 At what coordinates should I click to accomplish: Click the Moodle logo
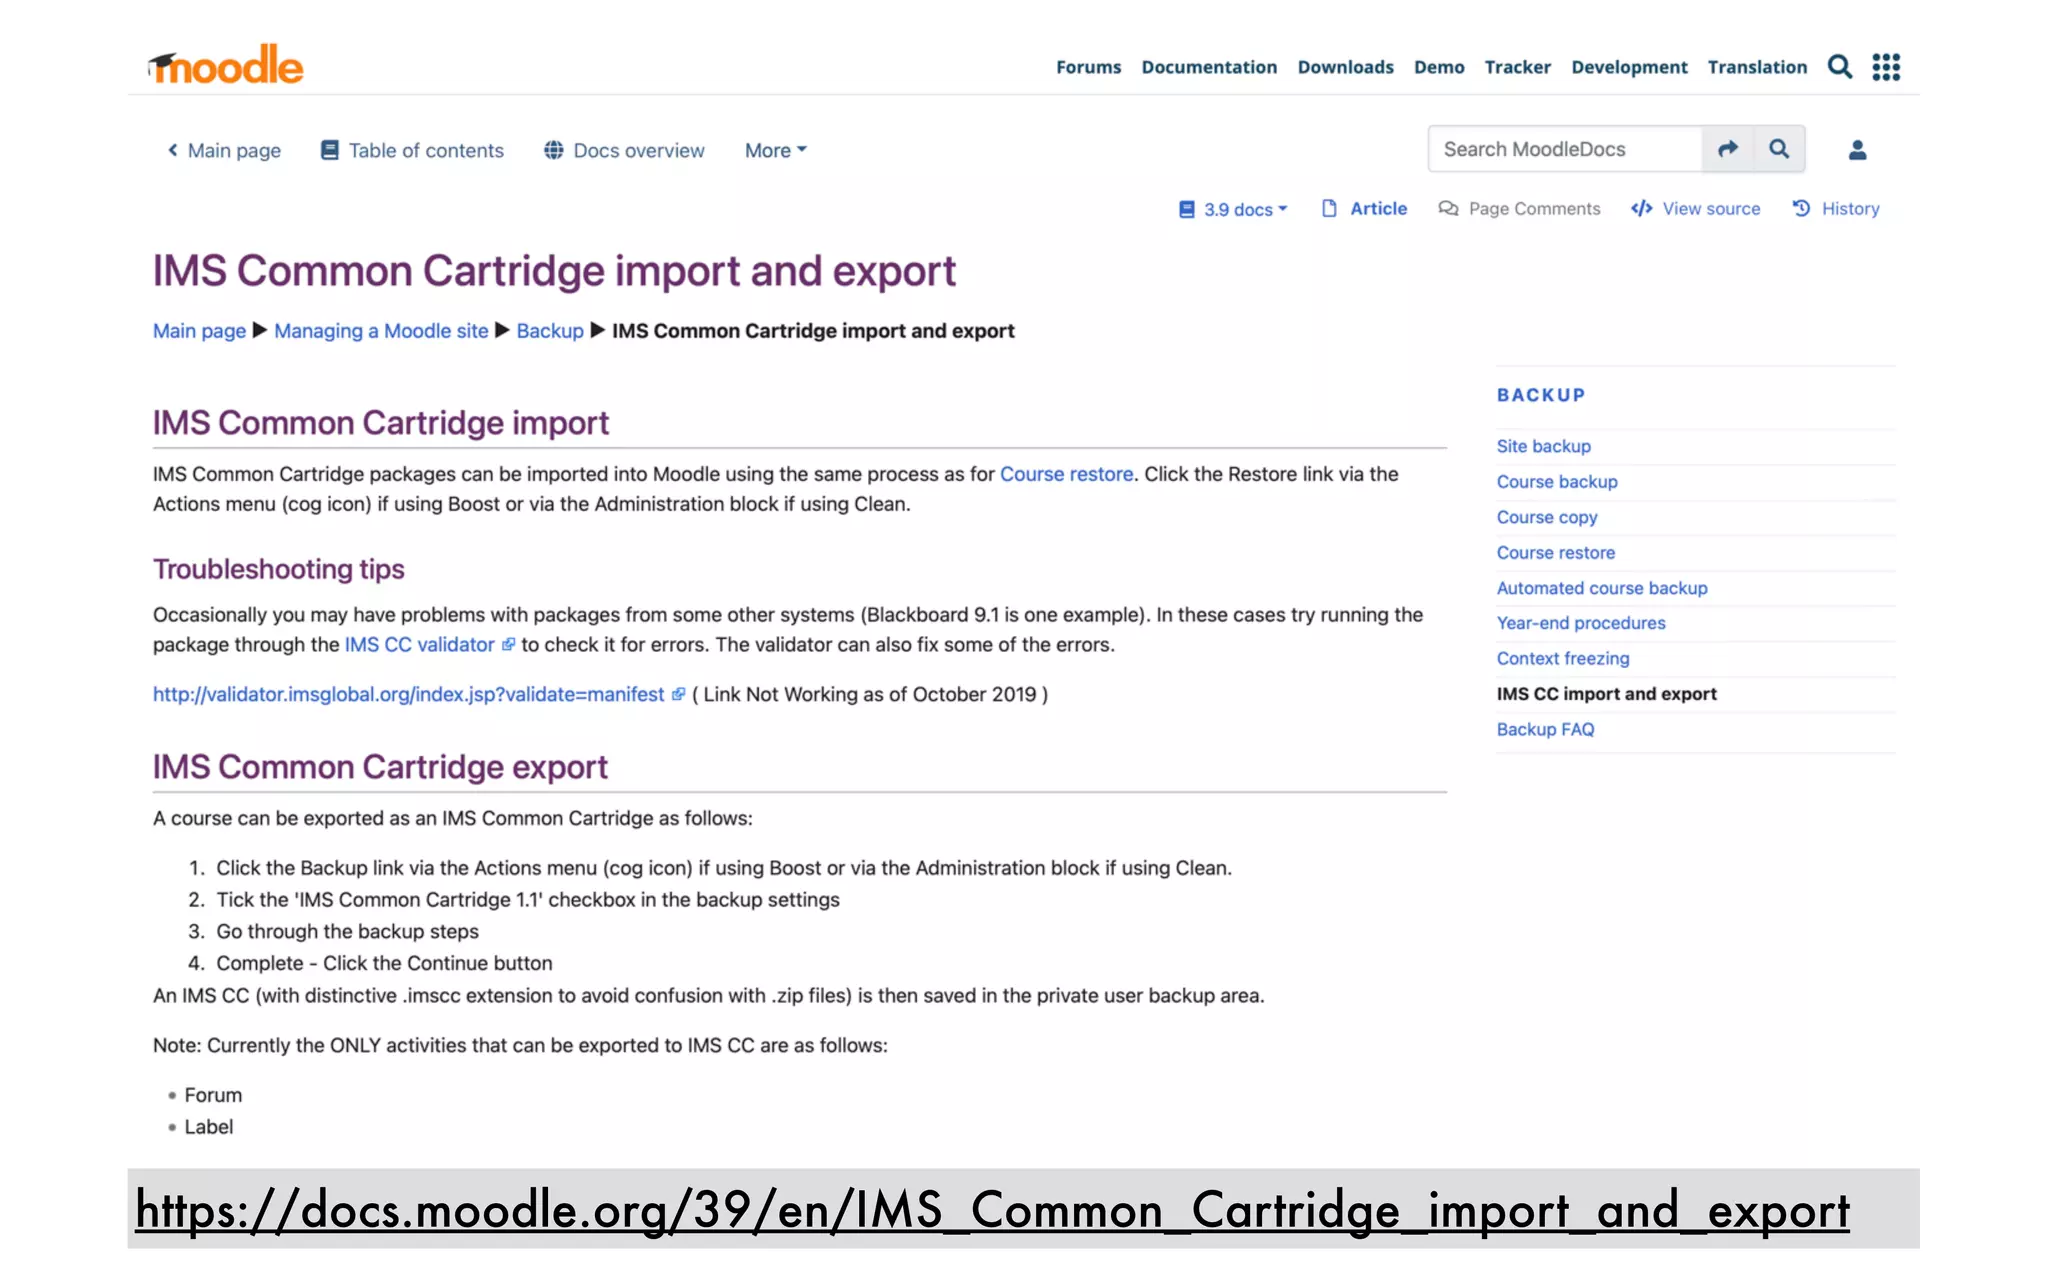tap(225, 65)
